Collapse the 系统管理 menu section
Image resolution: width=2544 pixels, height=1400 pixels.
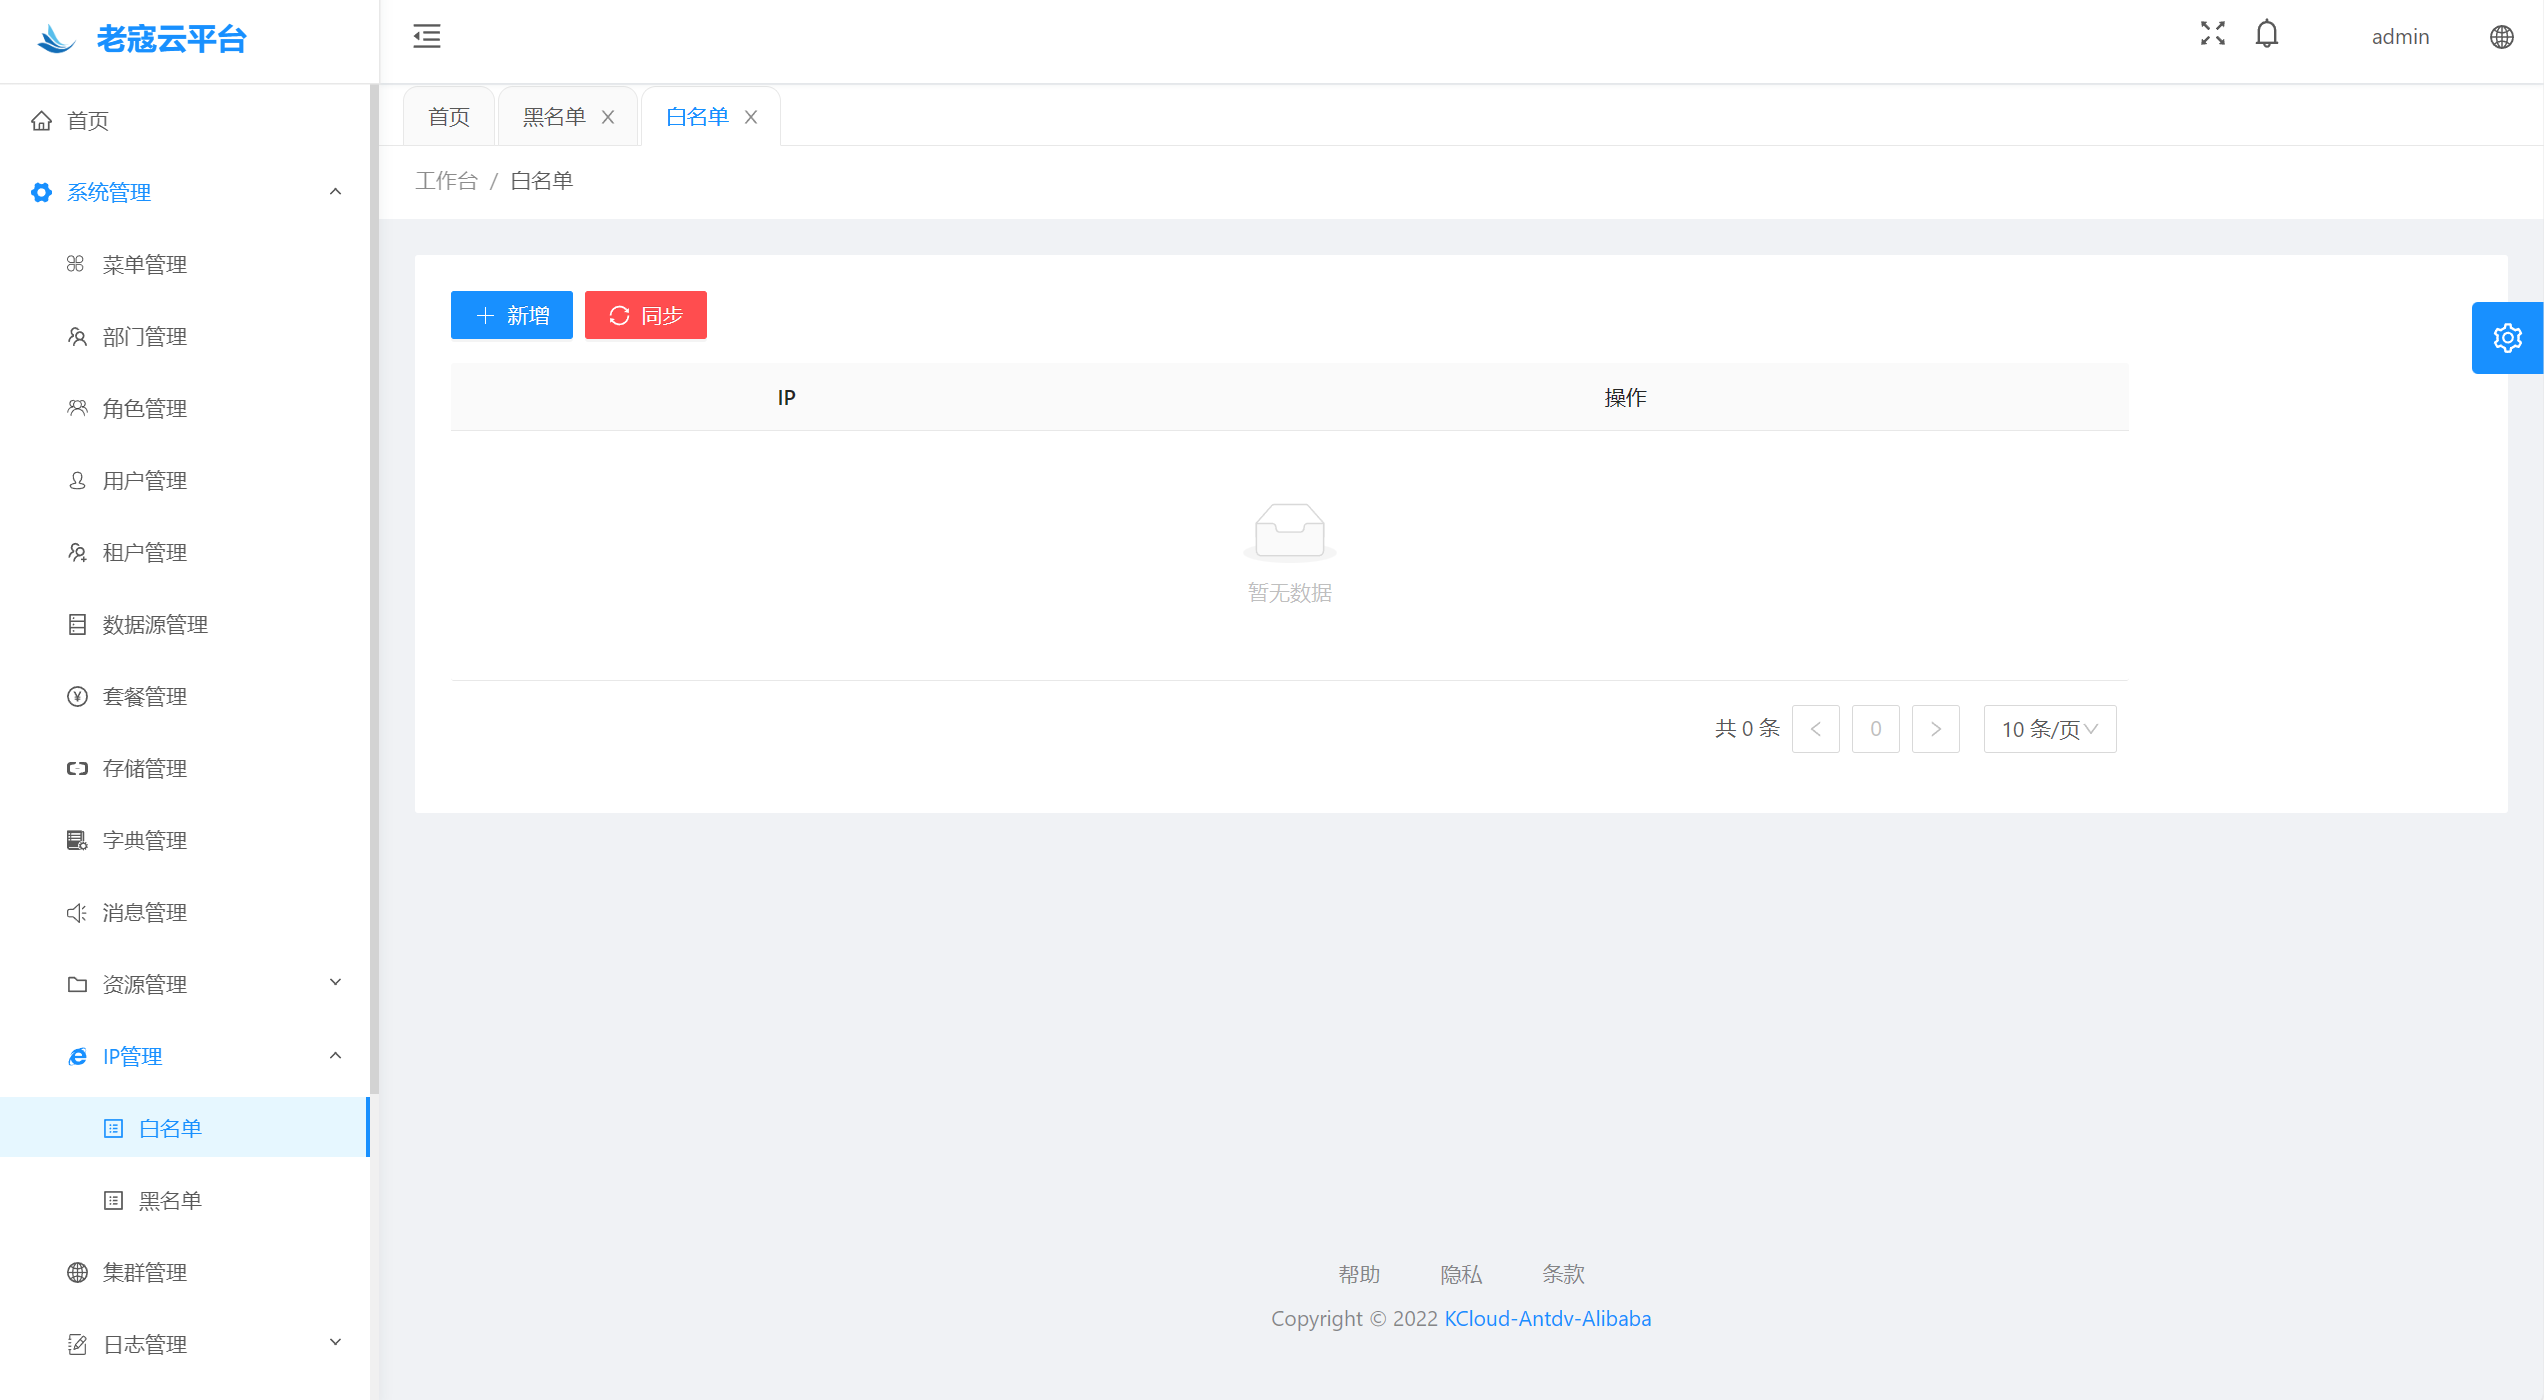click(335, 192)
